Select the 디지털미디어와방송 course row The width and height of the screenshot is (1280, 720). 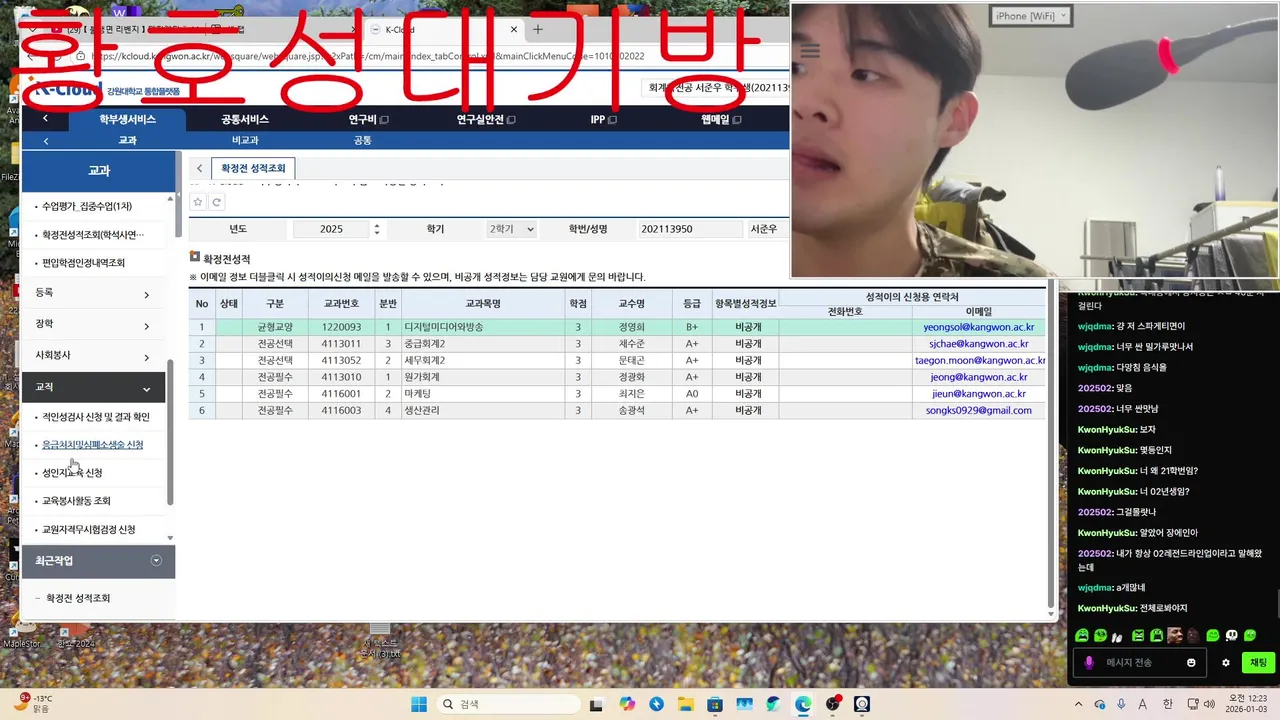[x=618, y=327]
